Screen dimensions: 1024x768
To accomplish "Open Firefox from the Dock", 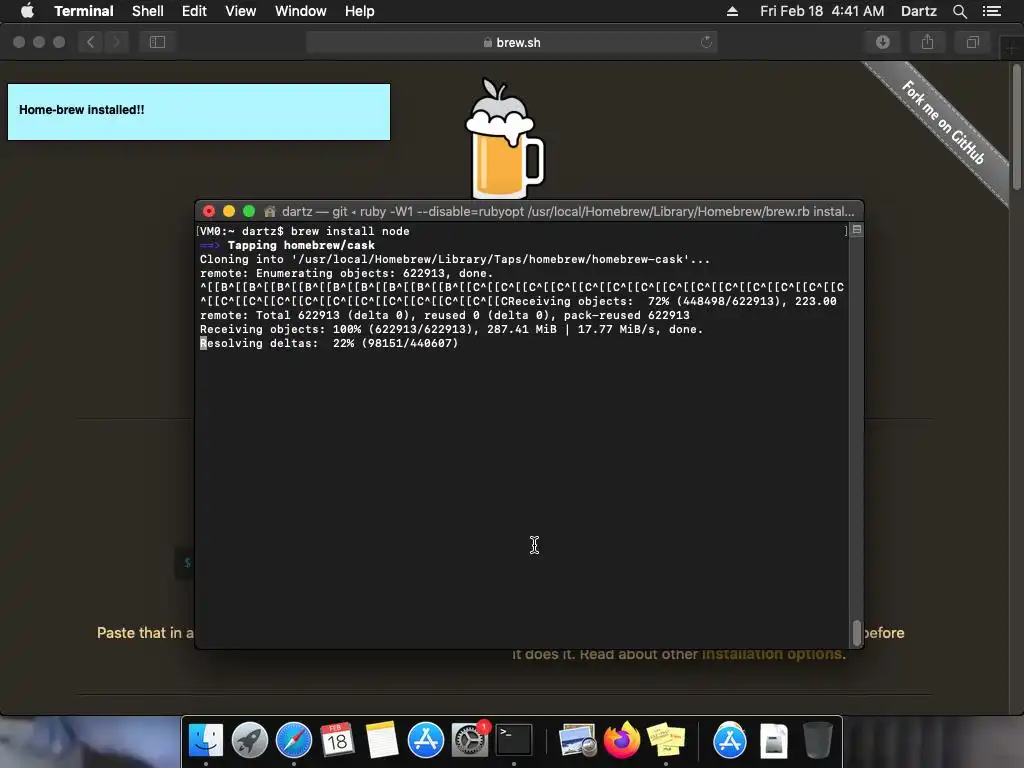I will (622, 741).
